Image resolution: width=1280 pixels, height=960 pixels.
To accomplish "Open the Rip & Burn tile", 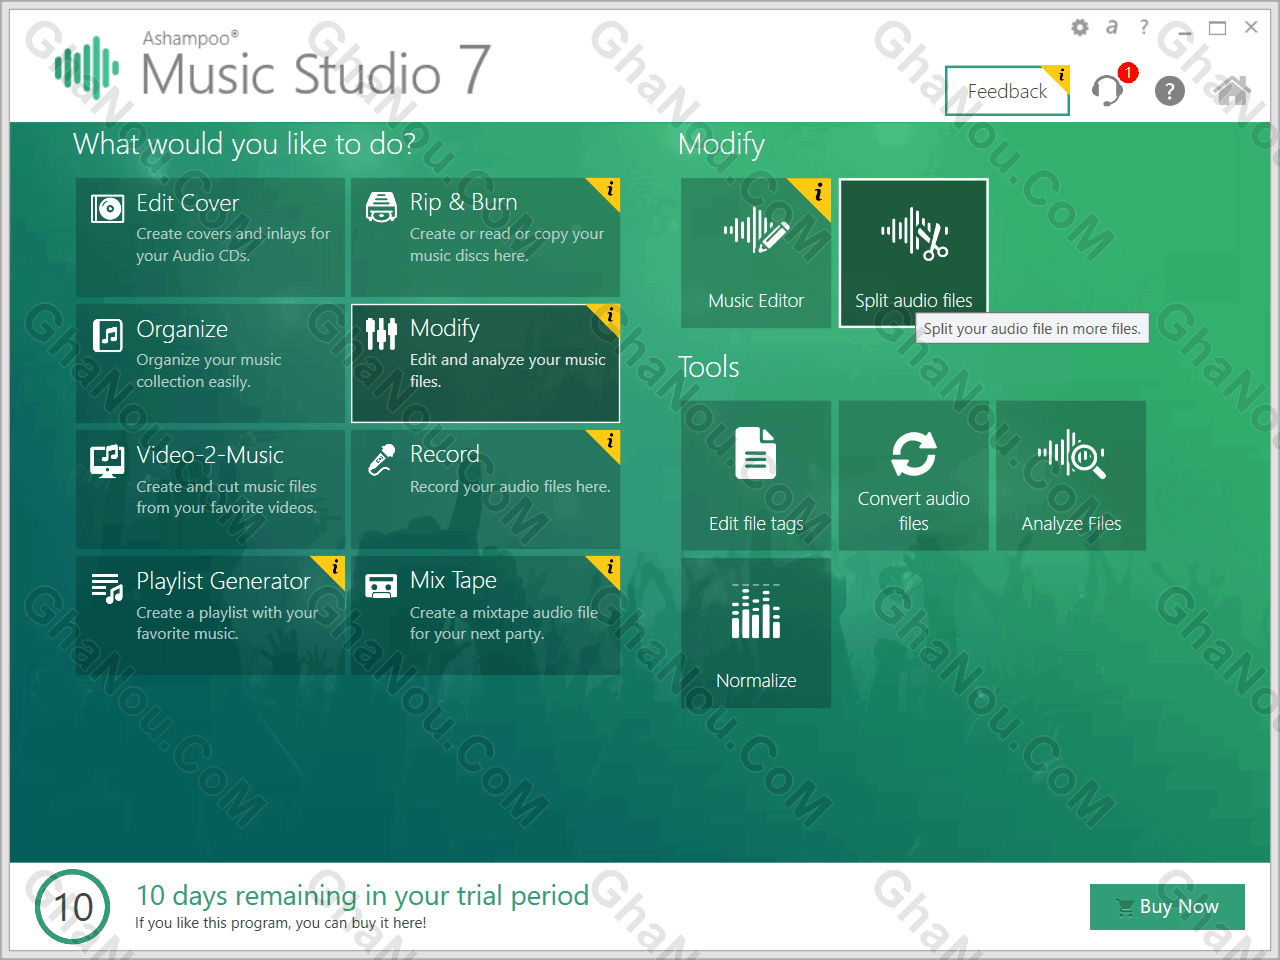I will [485, 237].
